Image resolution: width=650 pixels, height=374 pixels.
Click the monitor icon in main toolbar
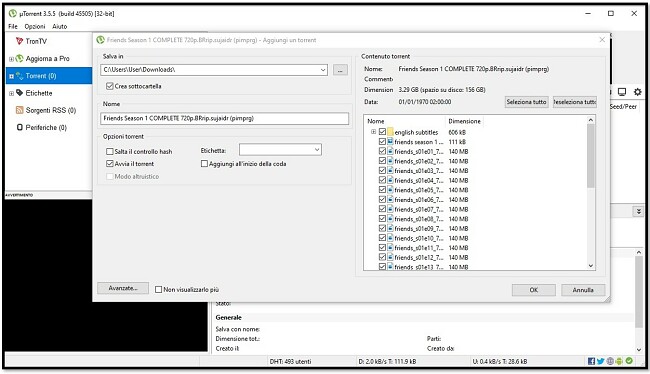[622, 92]
